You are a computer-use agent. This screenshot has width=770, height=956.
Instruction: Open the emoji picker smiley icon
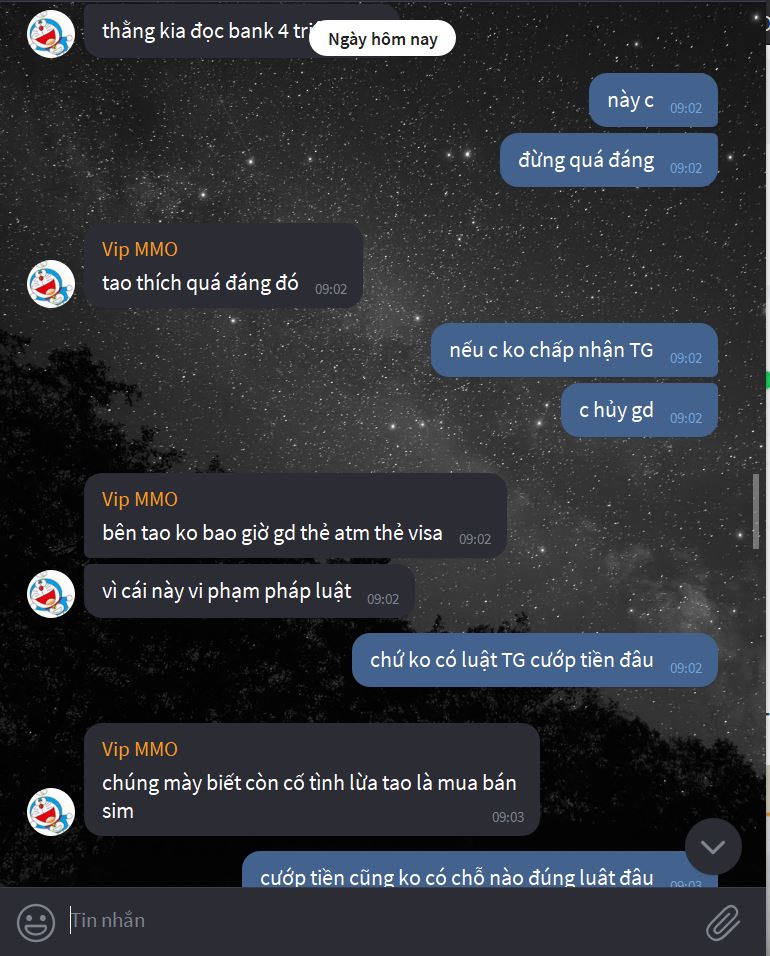click(35, 922)
